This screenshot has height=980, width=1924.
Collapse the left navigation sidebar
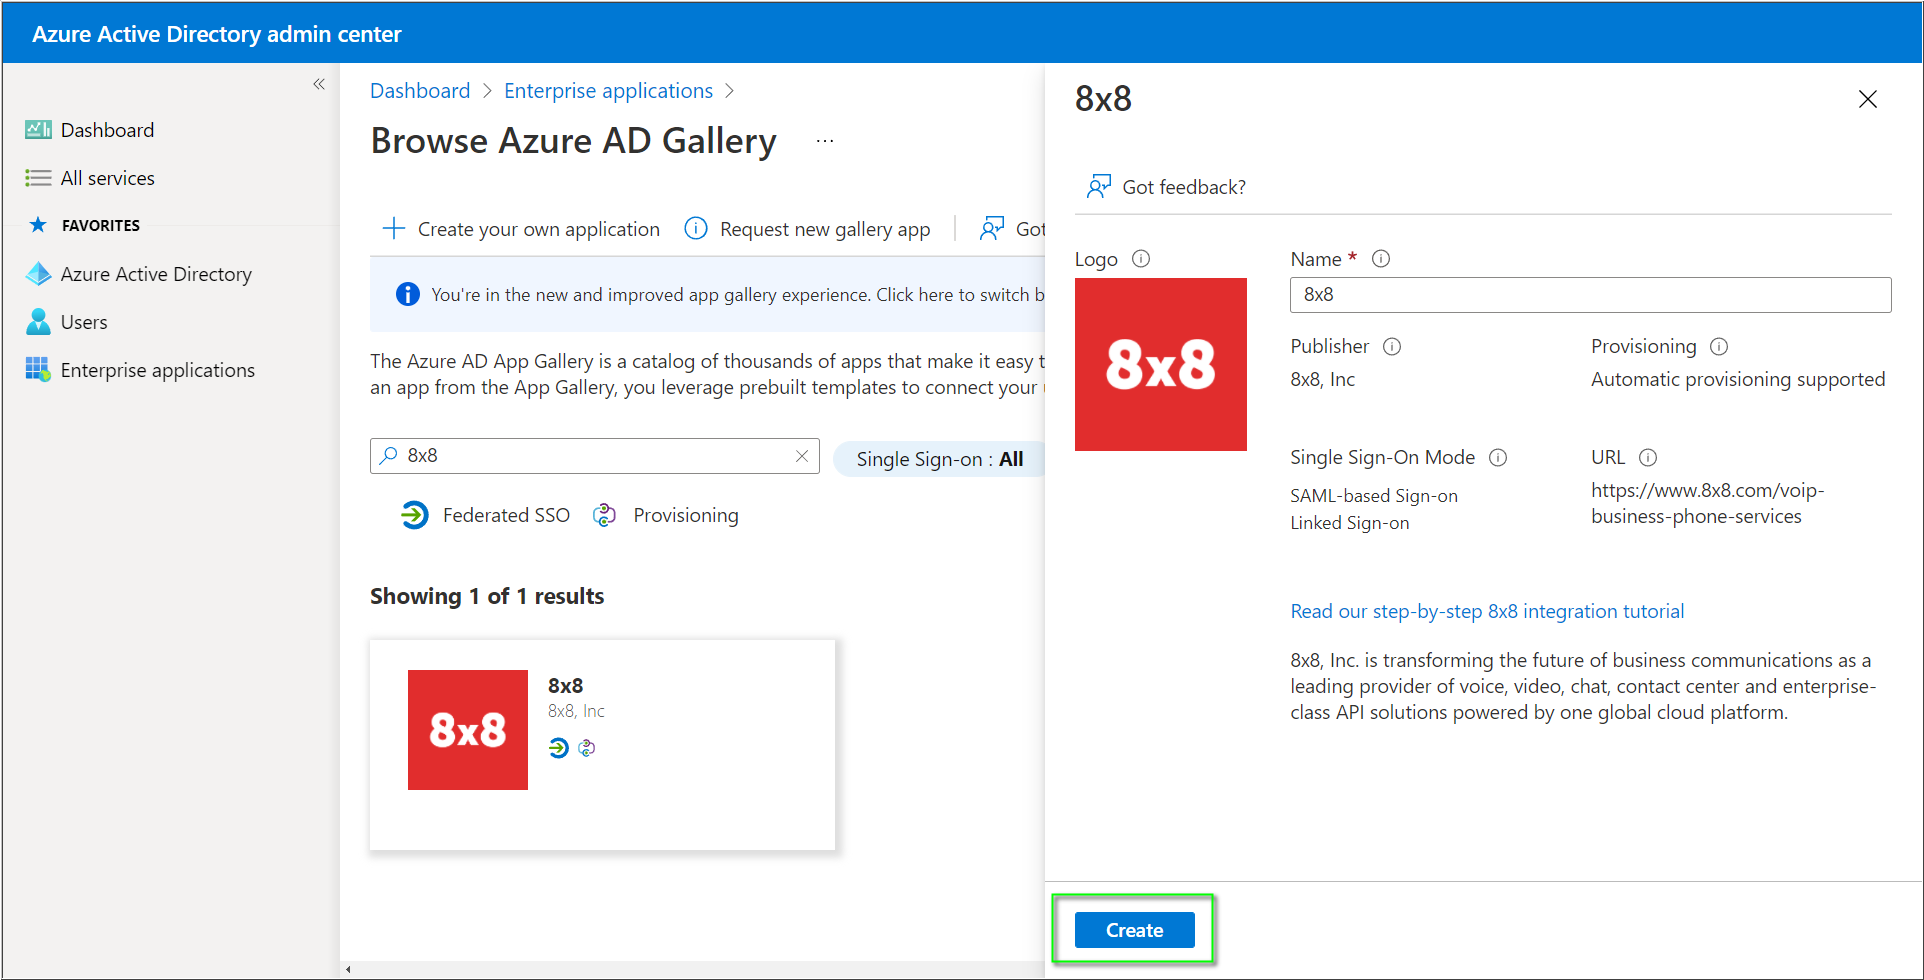pyautogui.click(x=319, y=84)
